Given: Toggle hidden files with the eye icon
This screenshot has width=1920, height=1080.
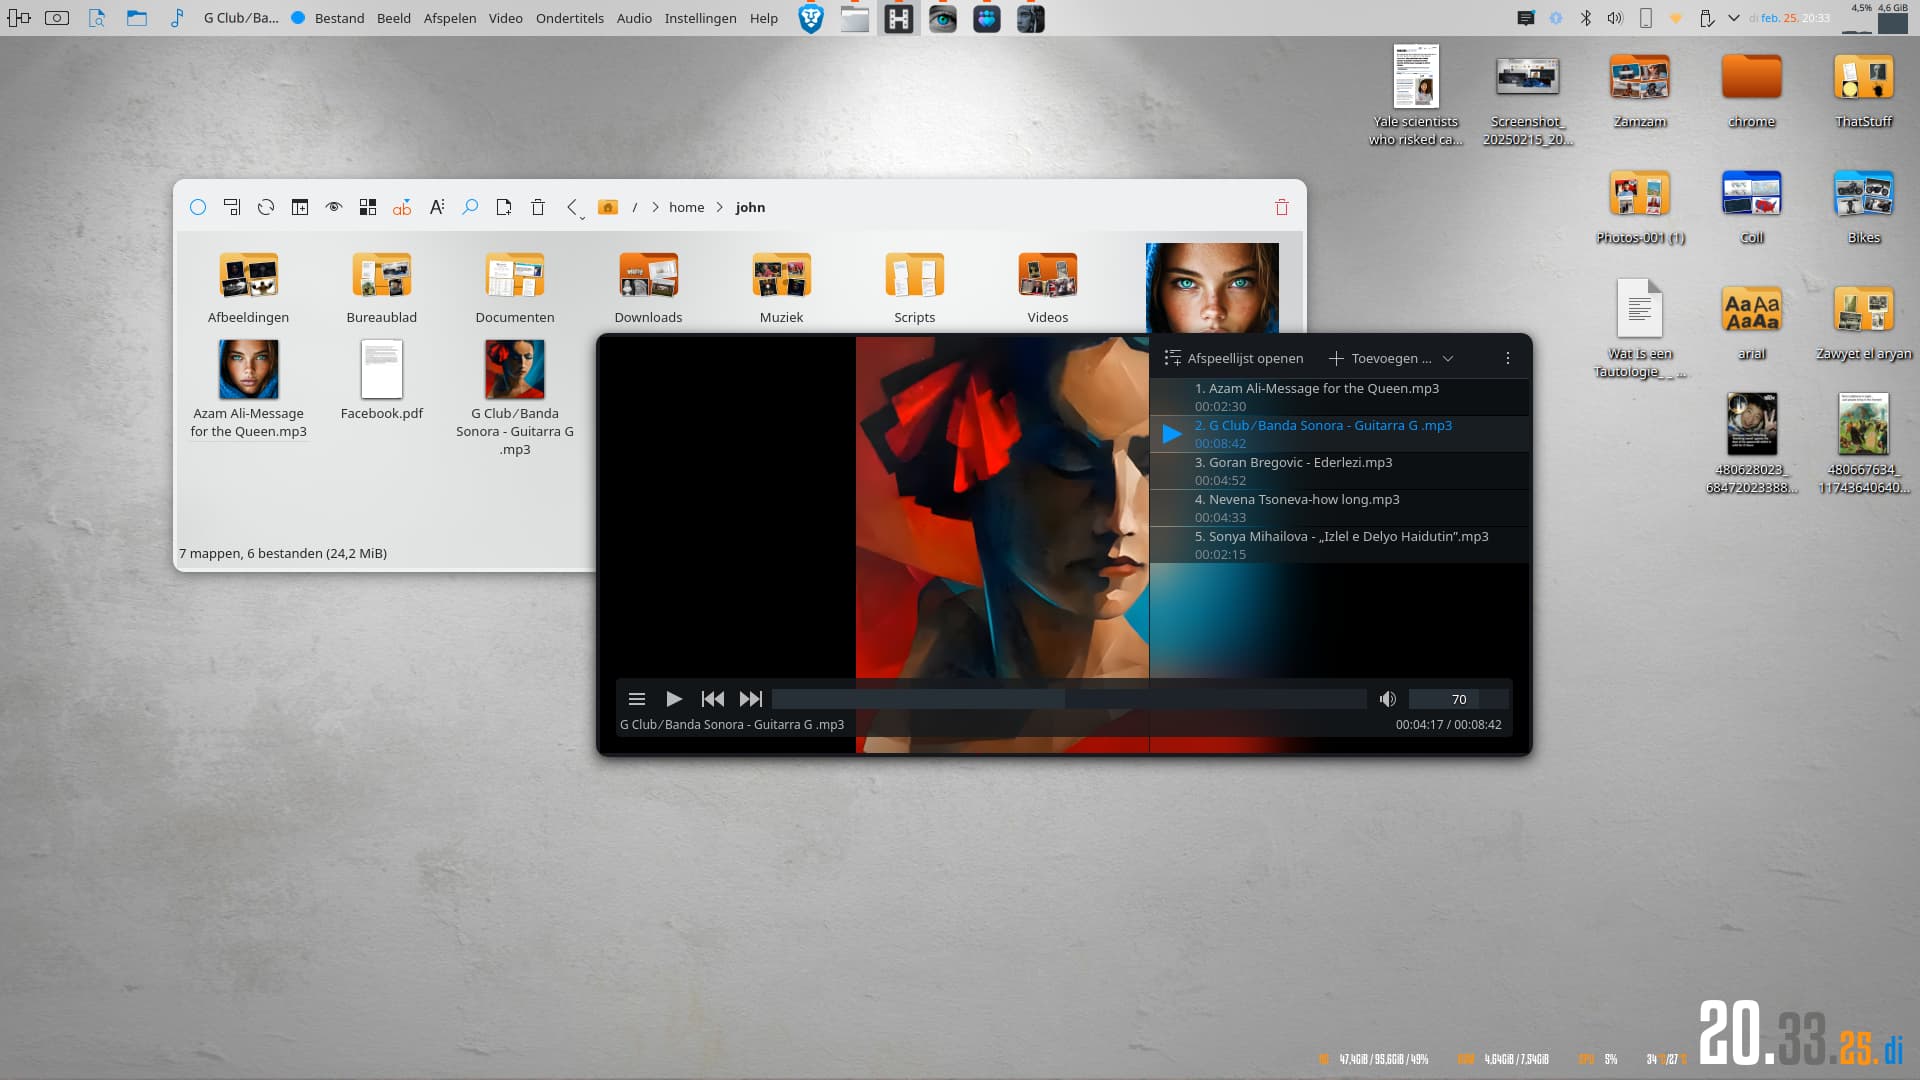Looking at the screenshot, I should point(334,207).
